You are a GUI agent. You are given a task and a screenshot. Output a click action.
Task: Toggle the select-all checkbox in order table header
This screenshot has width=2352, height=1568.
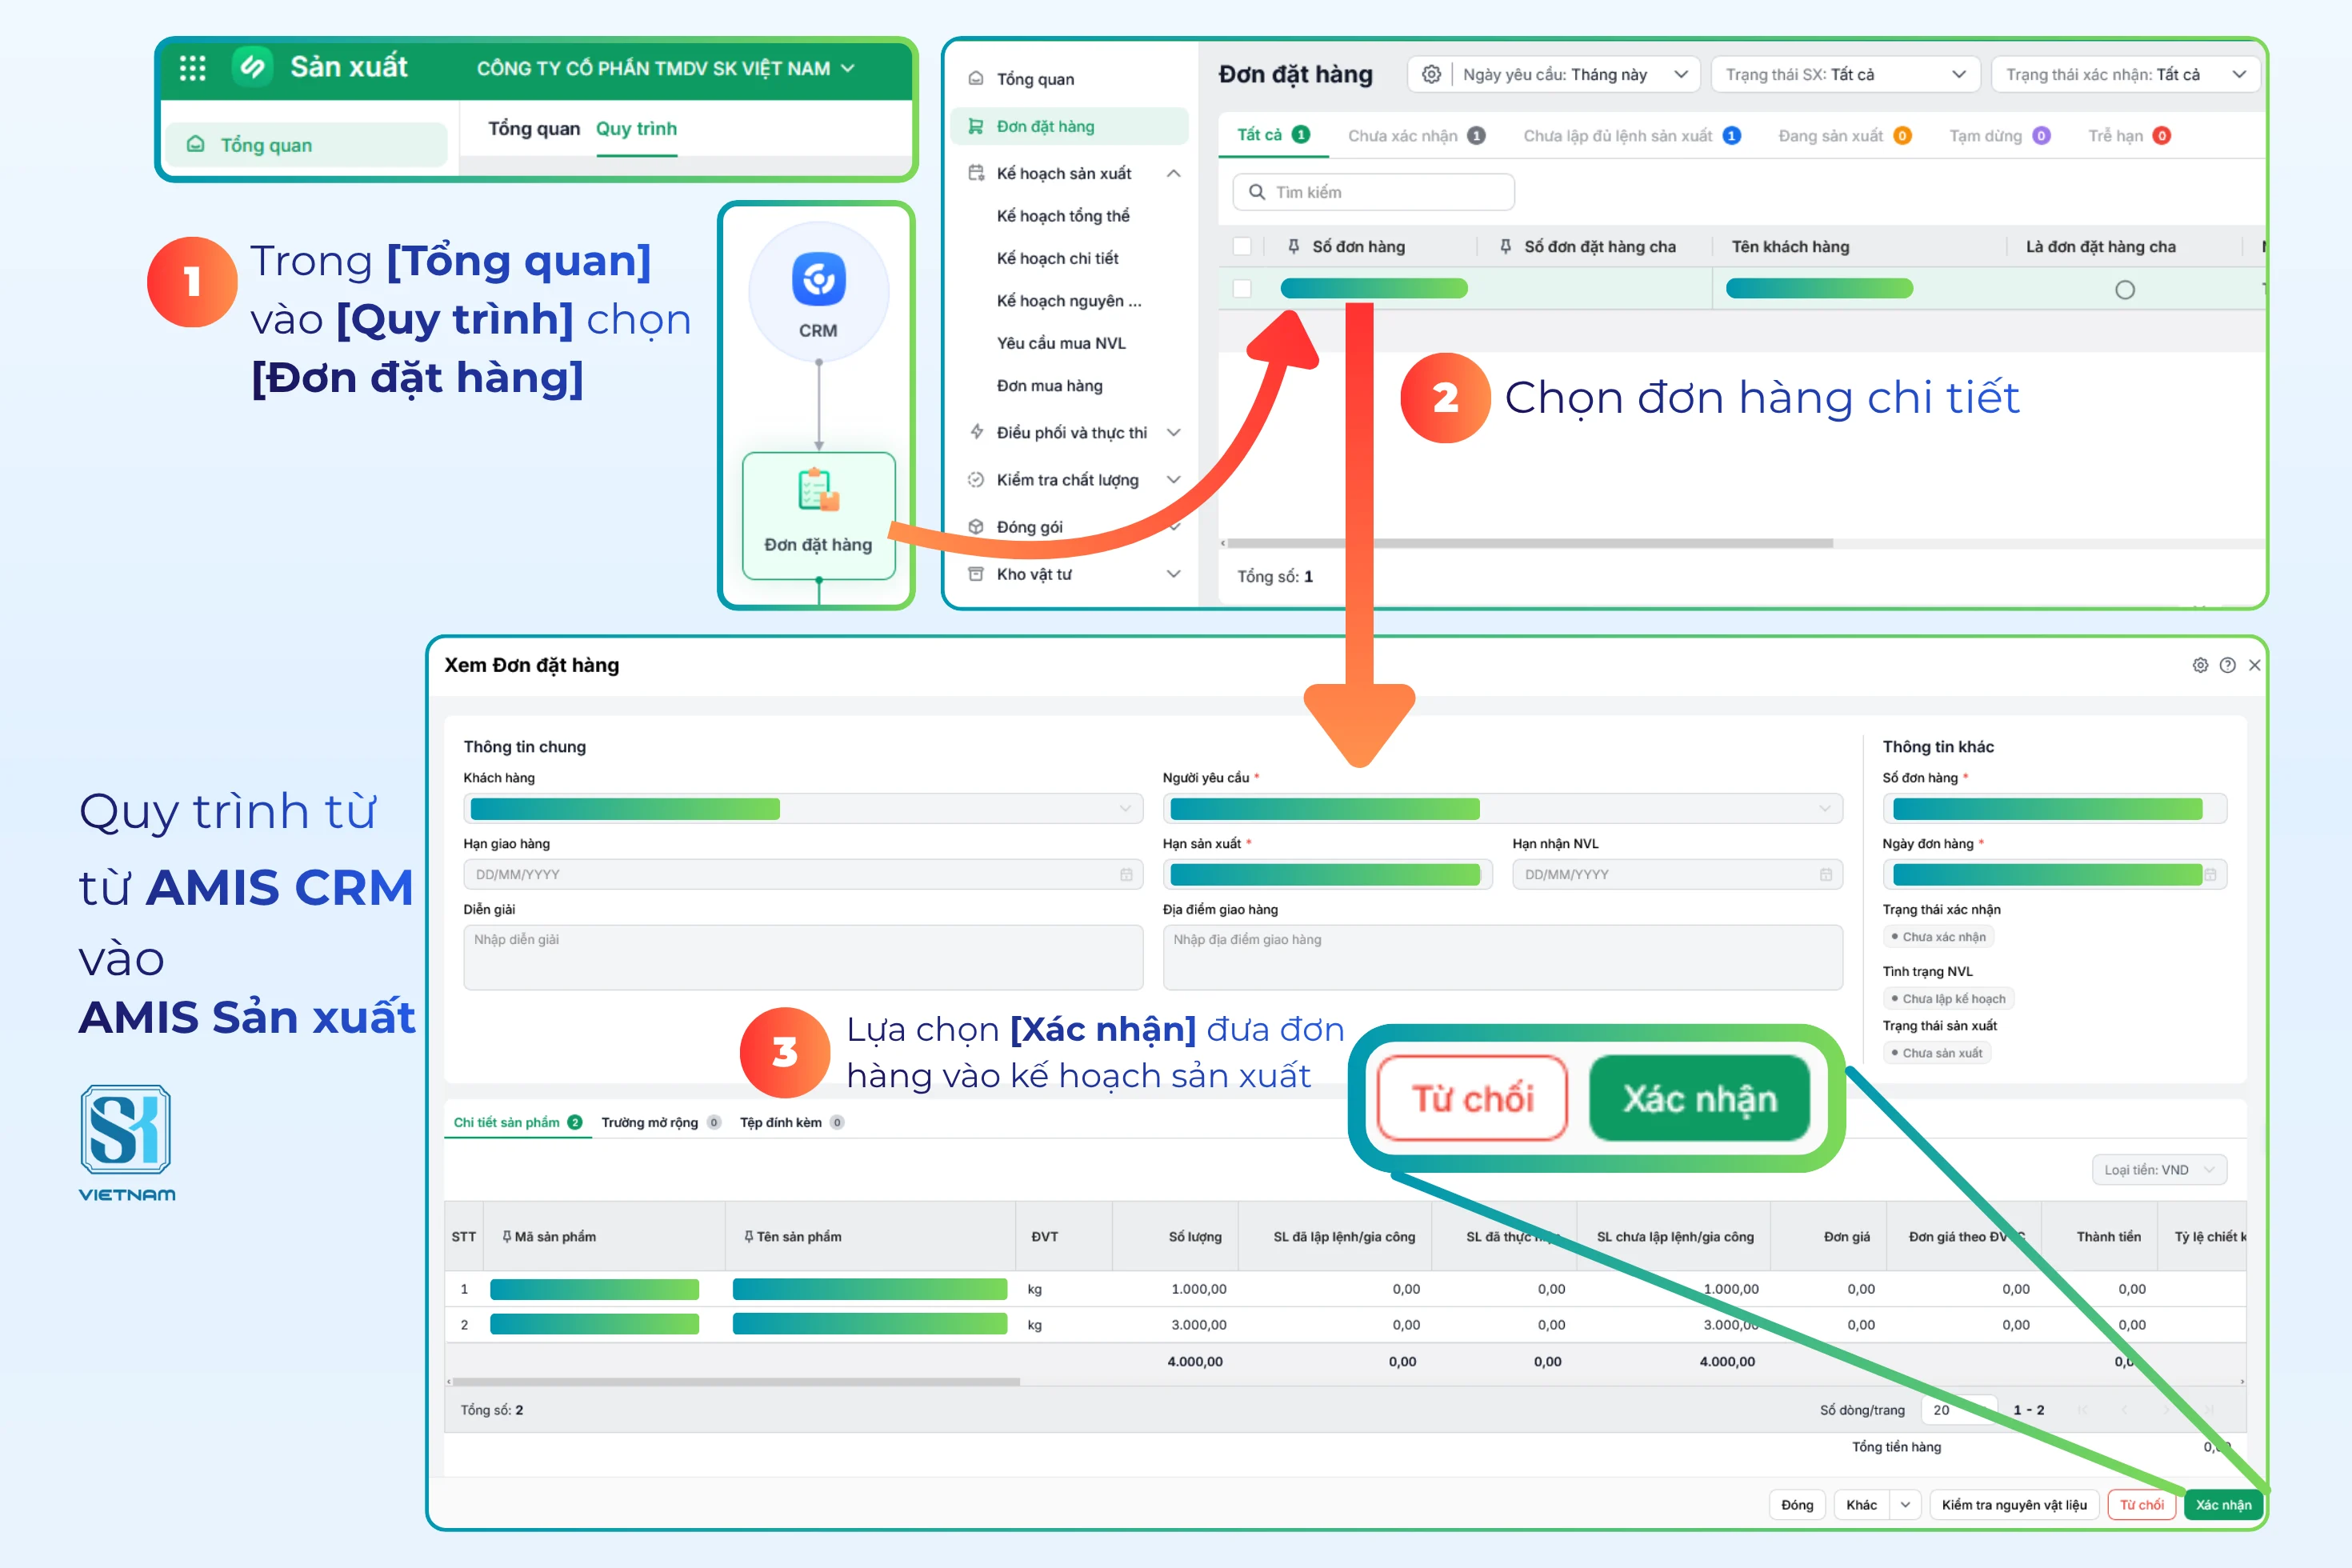pos(1242,246)
